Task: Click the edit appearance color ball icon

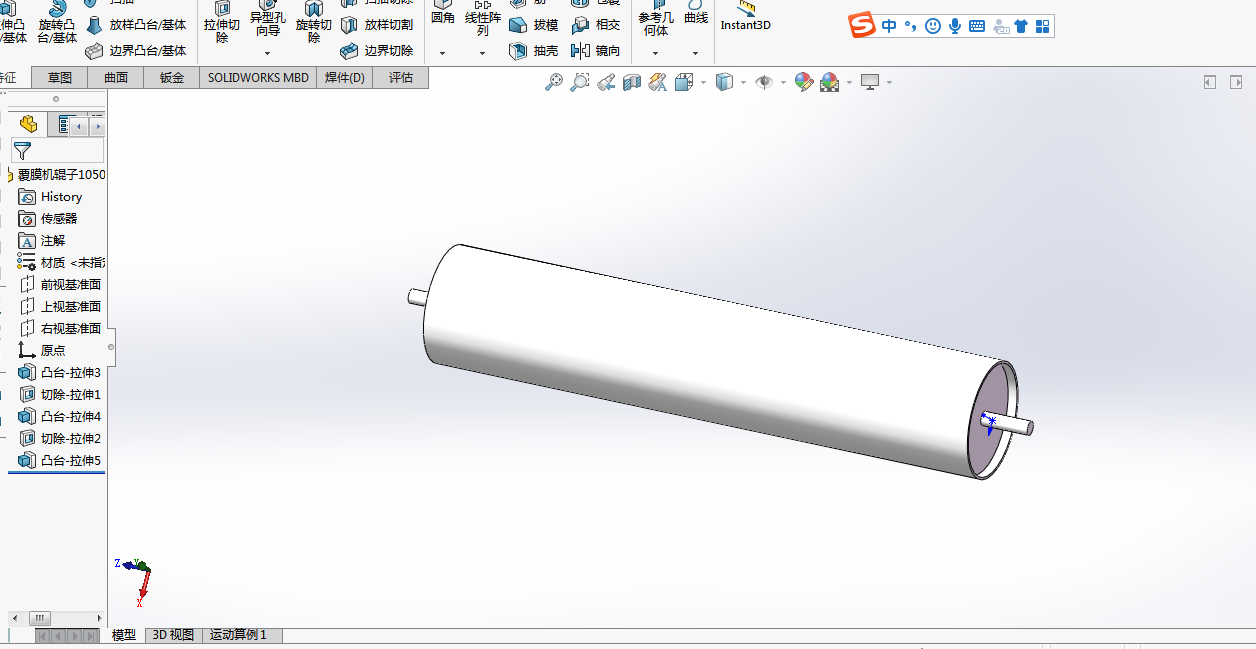Action: pyautogui.click(x=804, y=83)
